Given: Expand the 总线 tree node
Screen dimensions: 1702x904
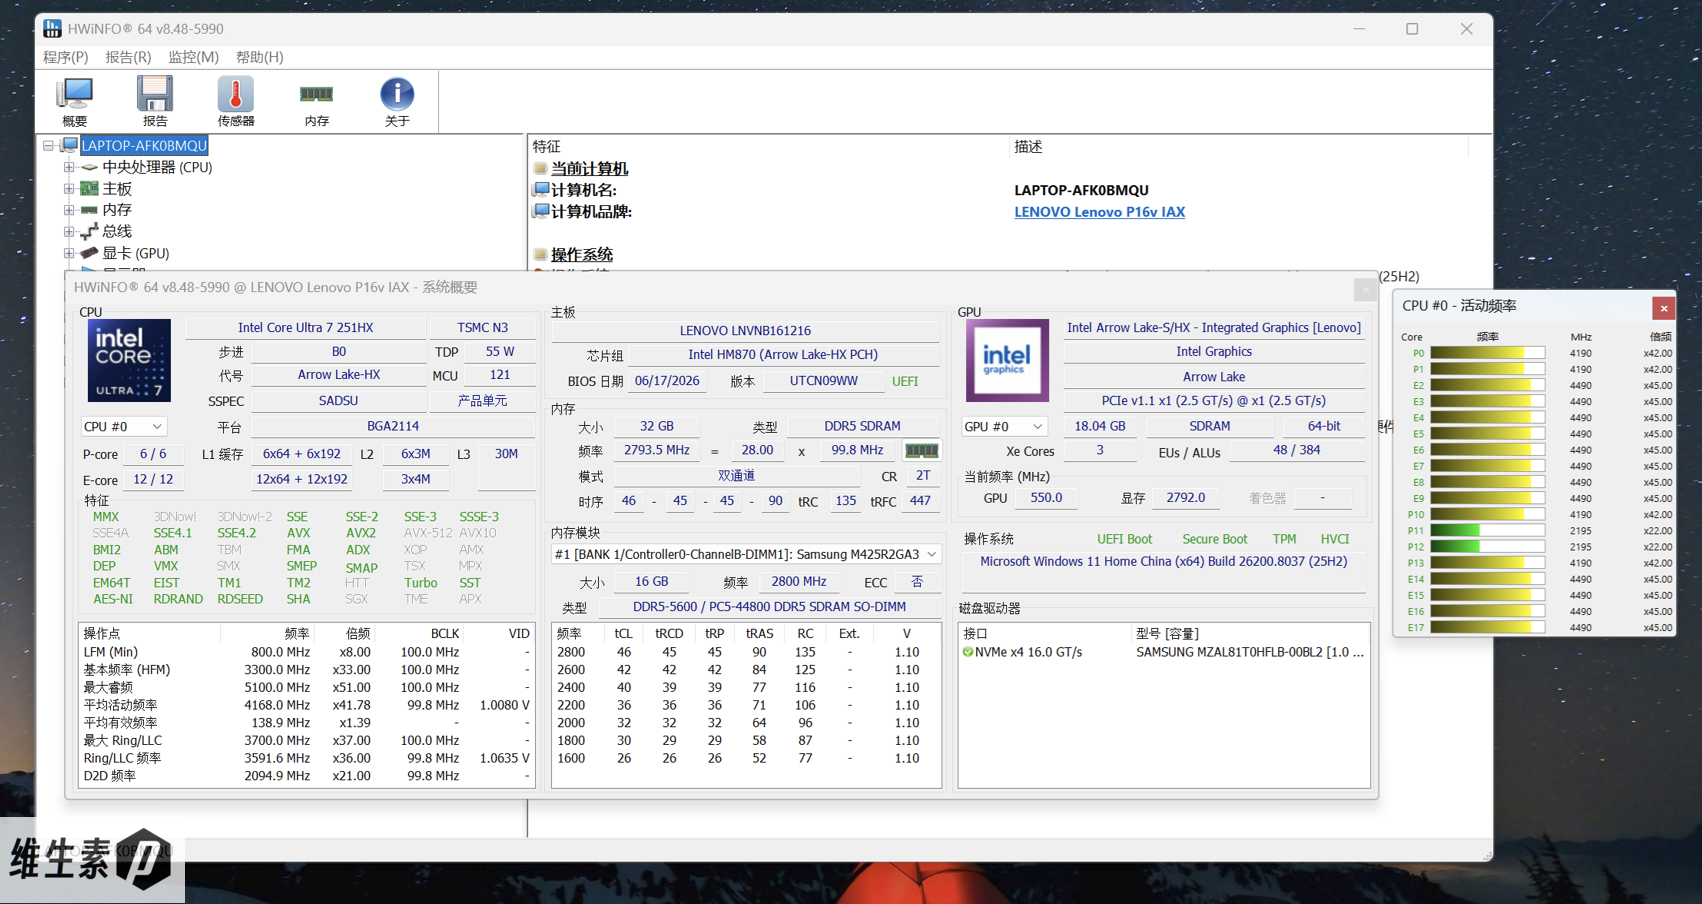Looking at the screenshot, I should (x=69, y=232).
